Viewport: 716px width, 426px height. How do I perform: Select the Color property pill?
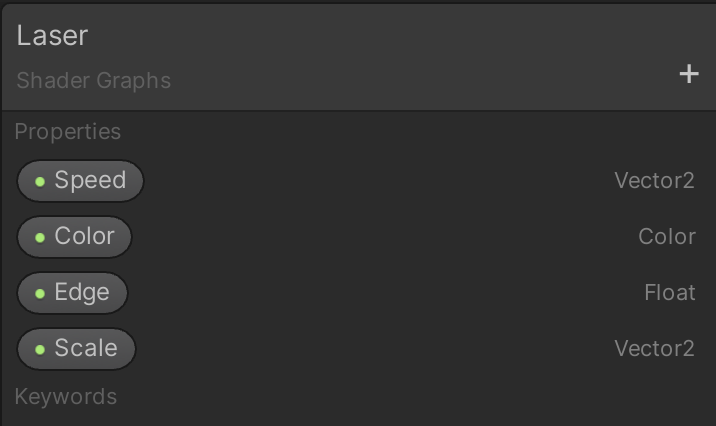coord(74,237)
